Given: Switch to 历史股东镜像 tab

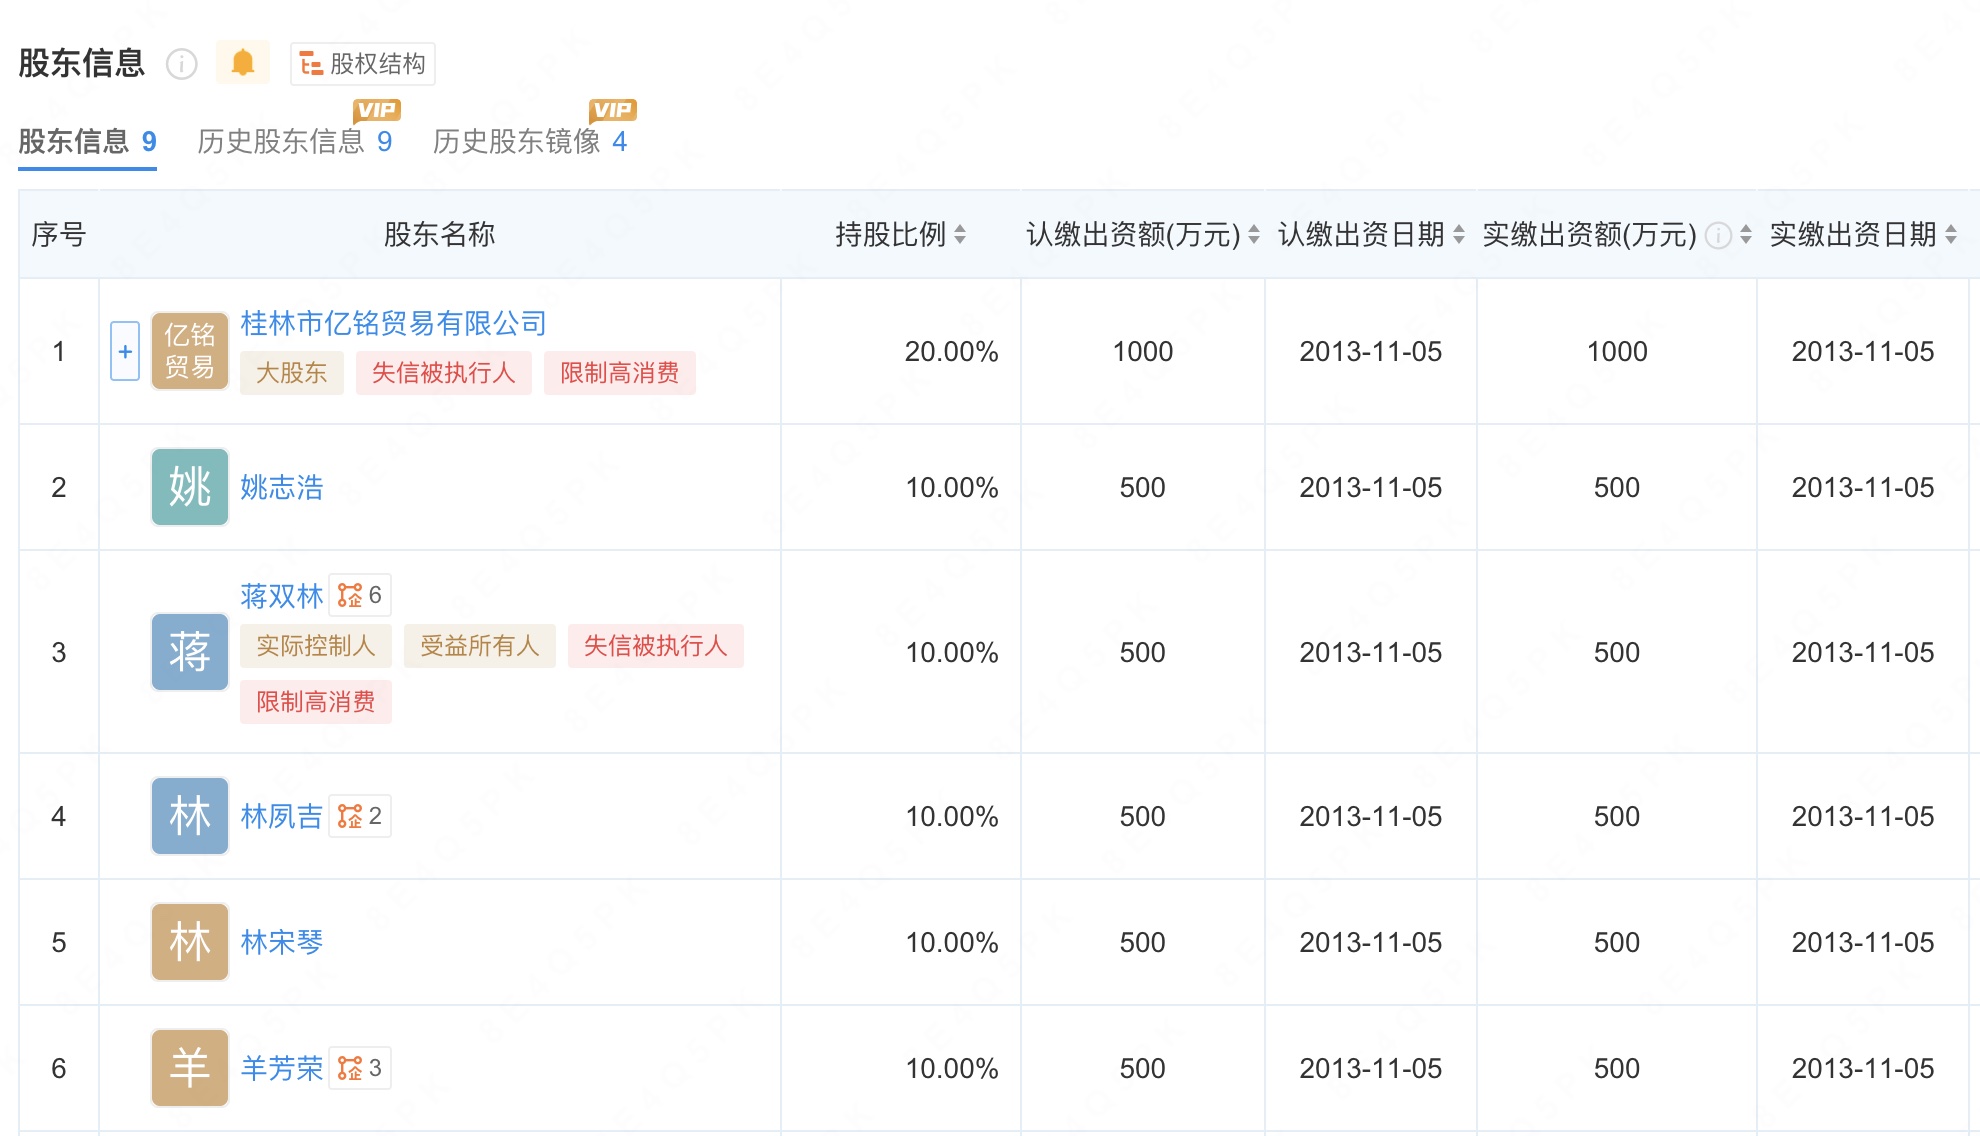Looking at the screenshot, I should [x=529, y=142].
